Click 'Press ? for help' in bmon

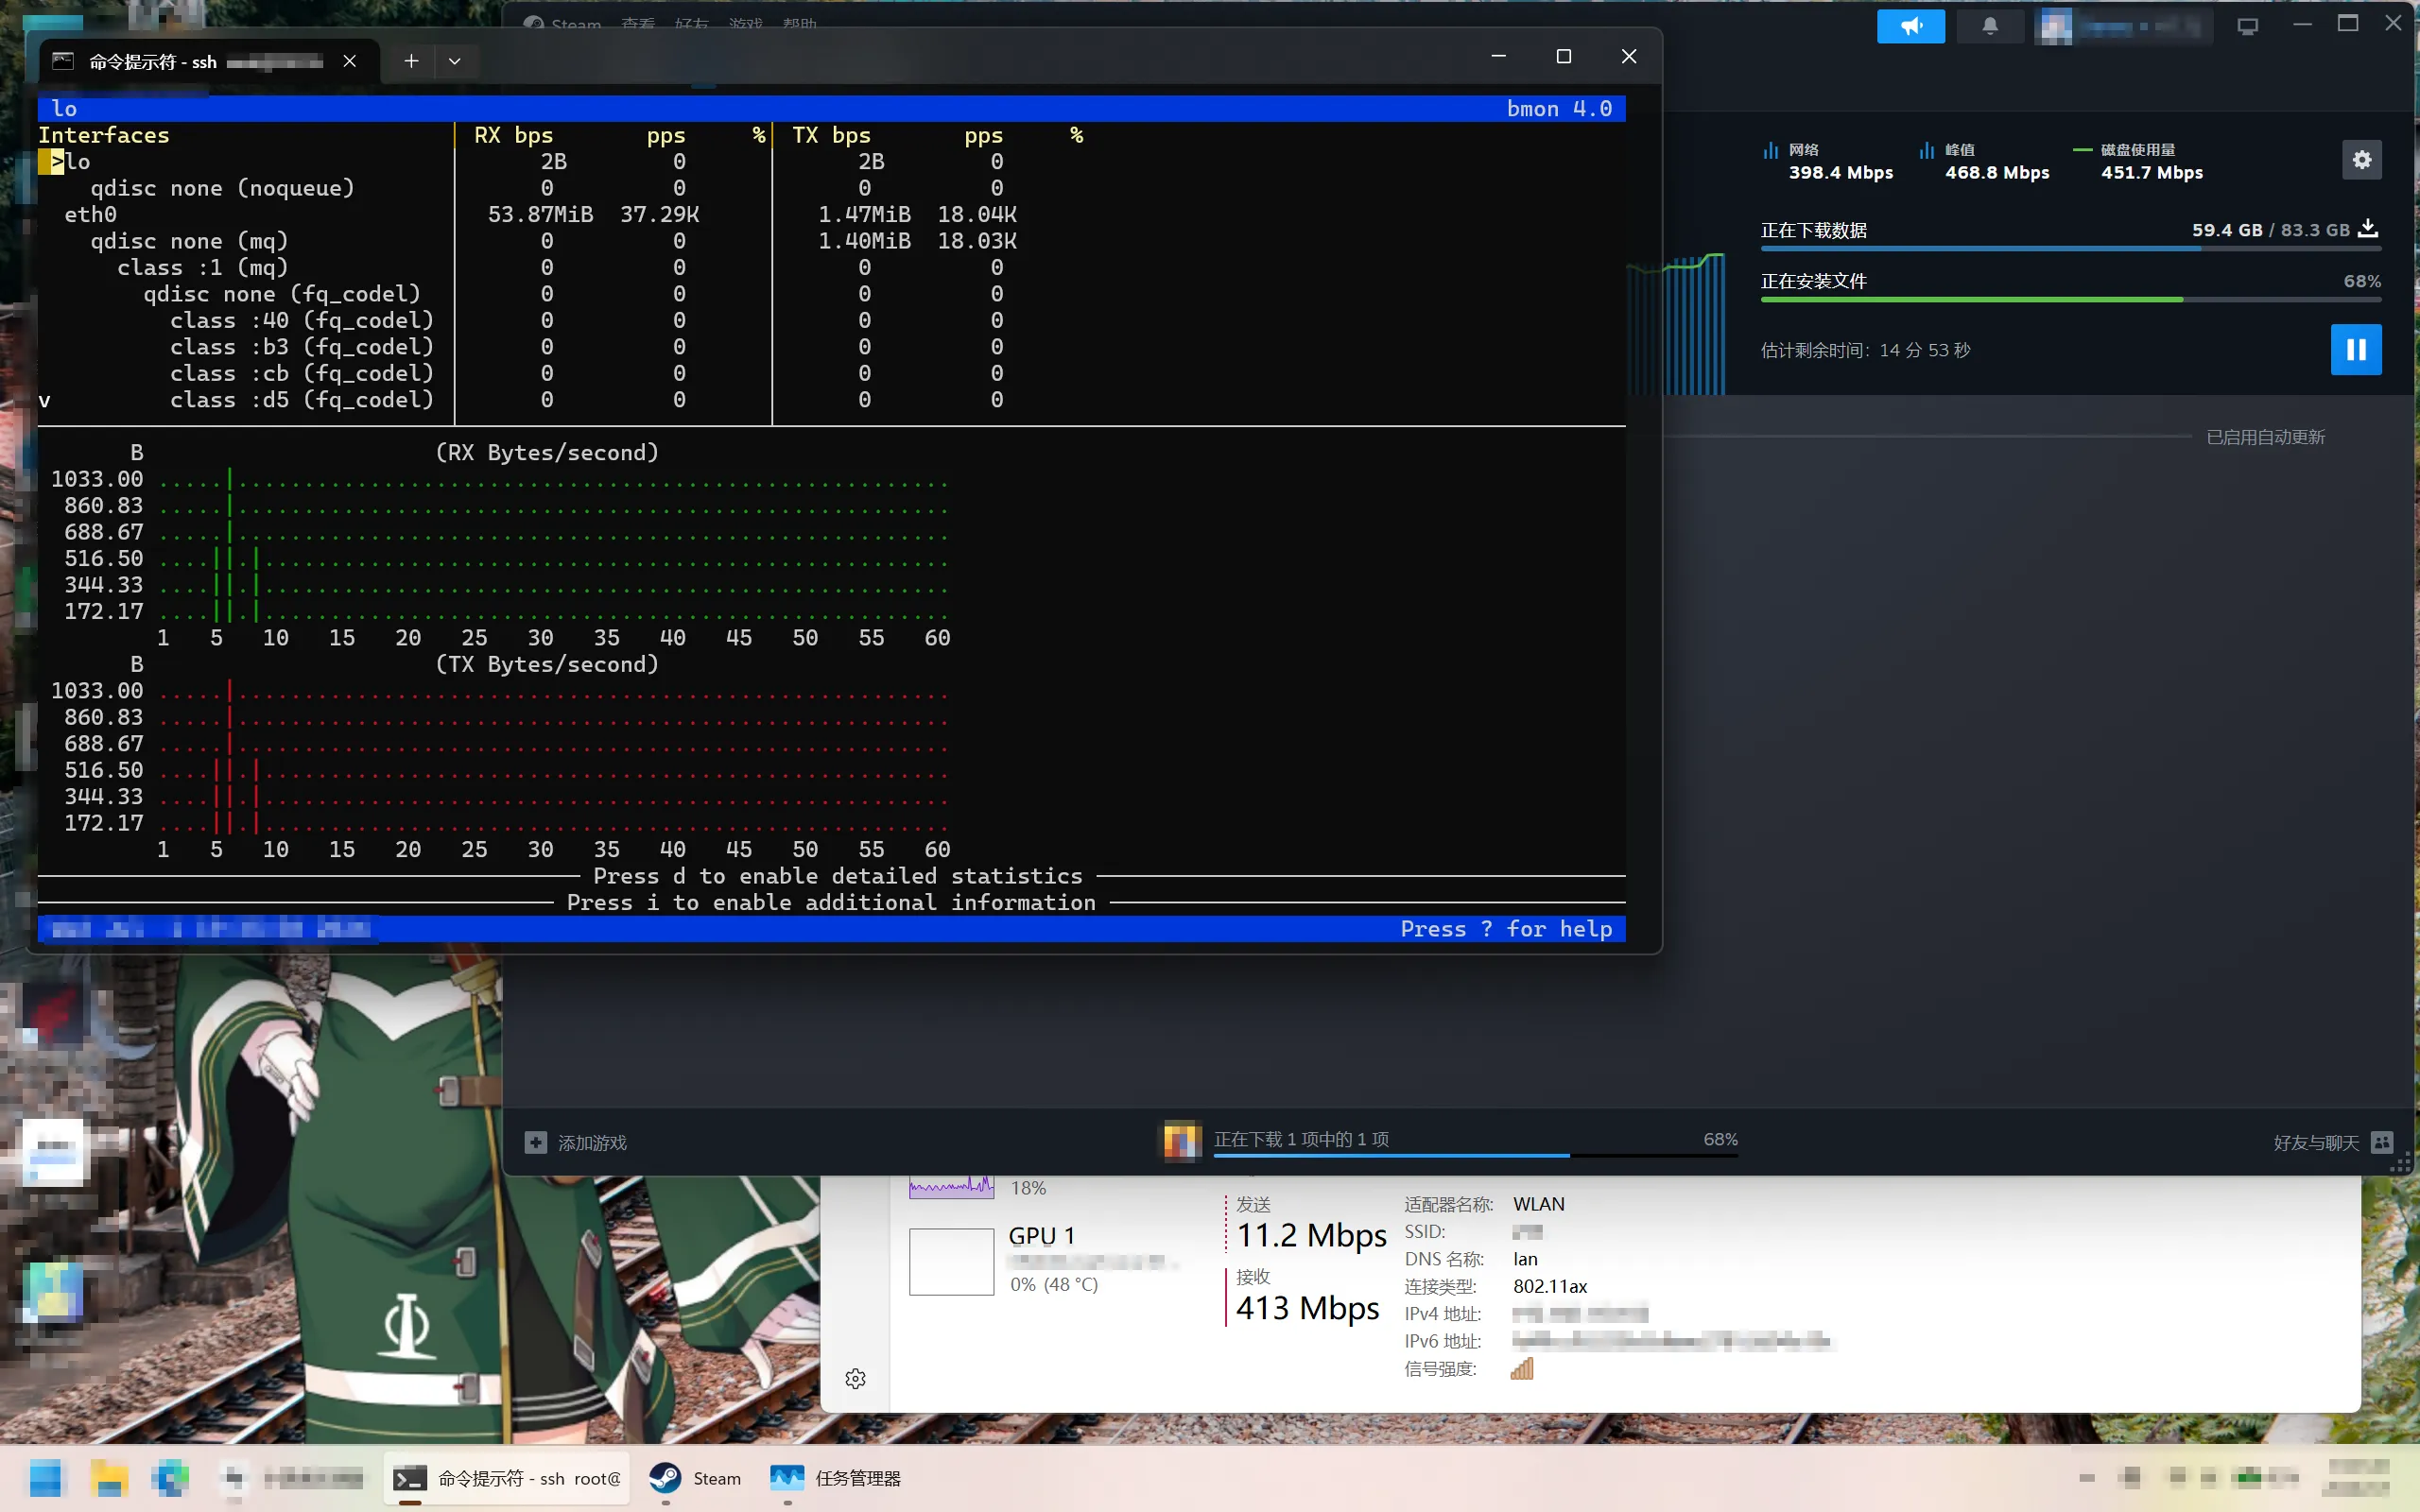(x=1506, y=929)
